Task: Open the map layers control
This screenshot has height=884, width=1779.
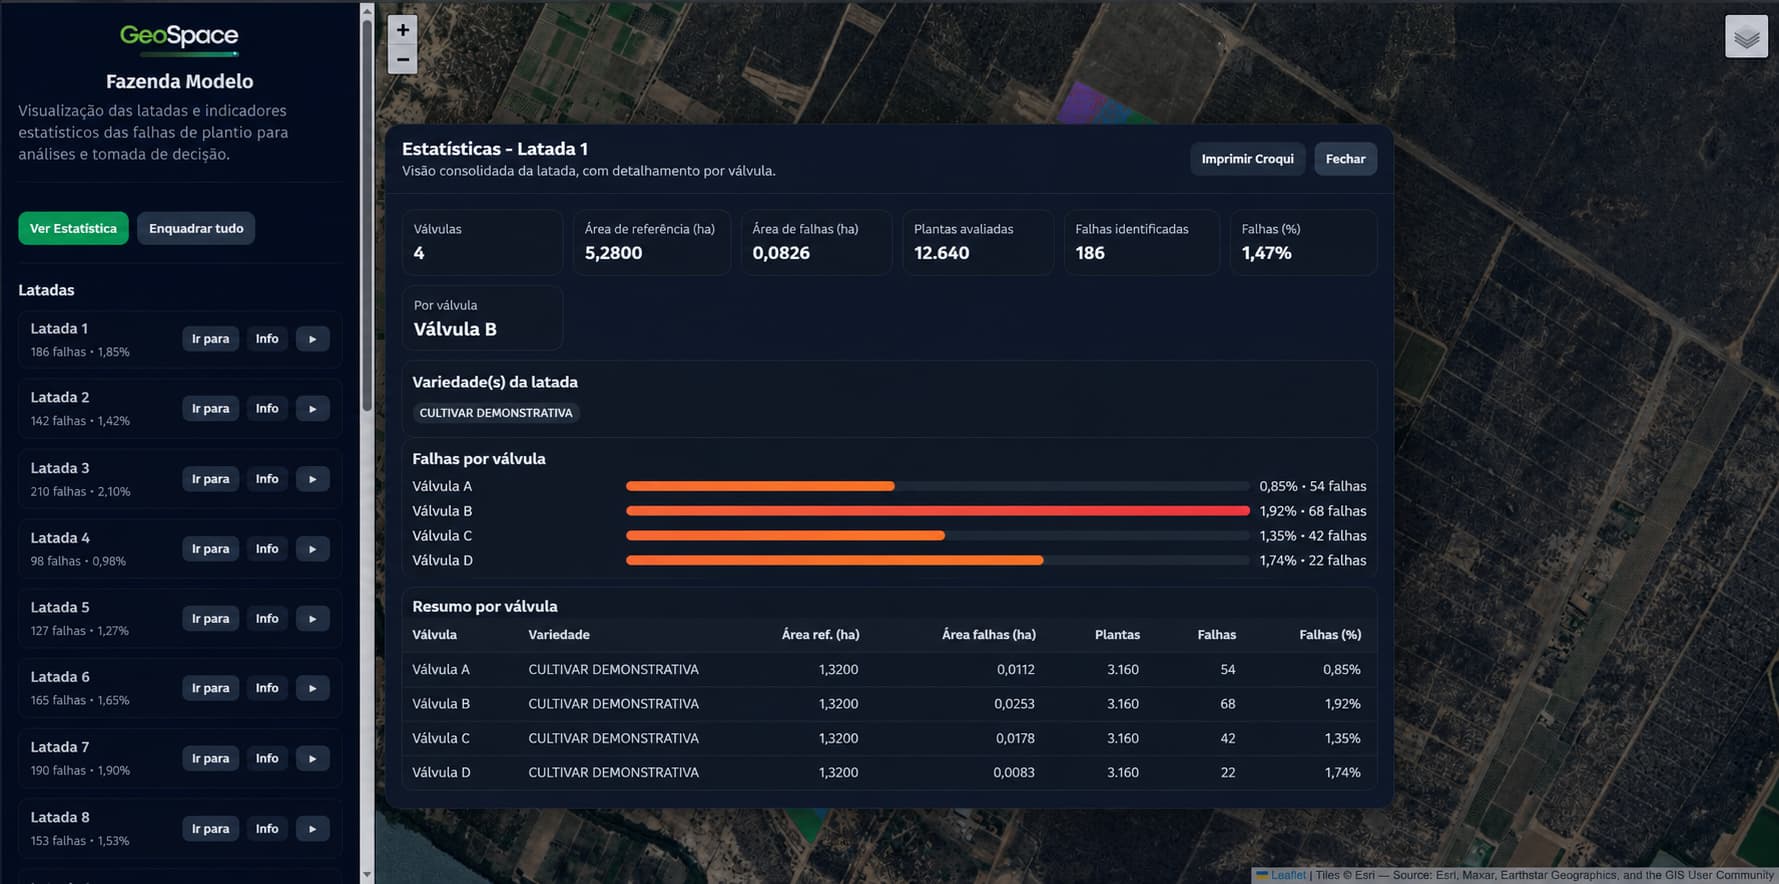Action: point(1746,38)
